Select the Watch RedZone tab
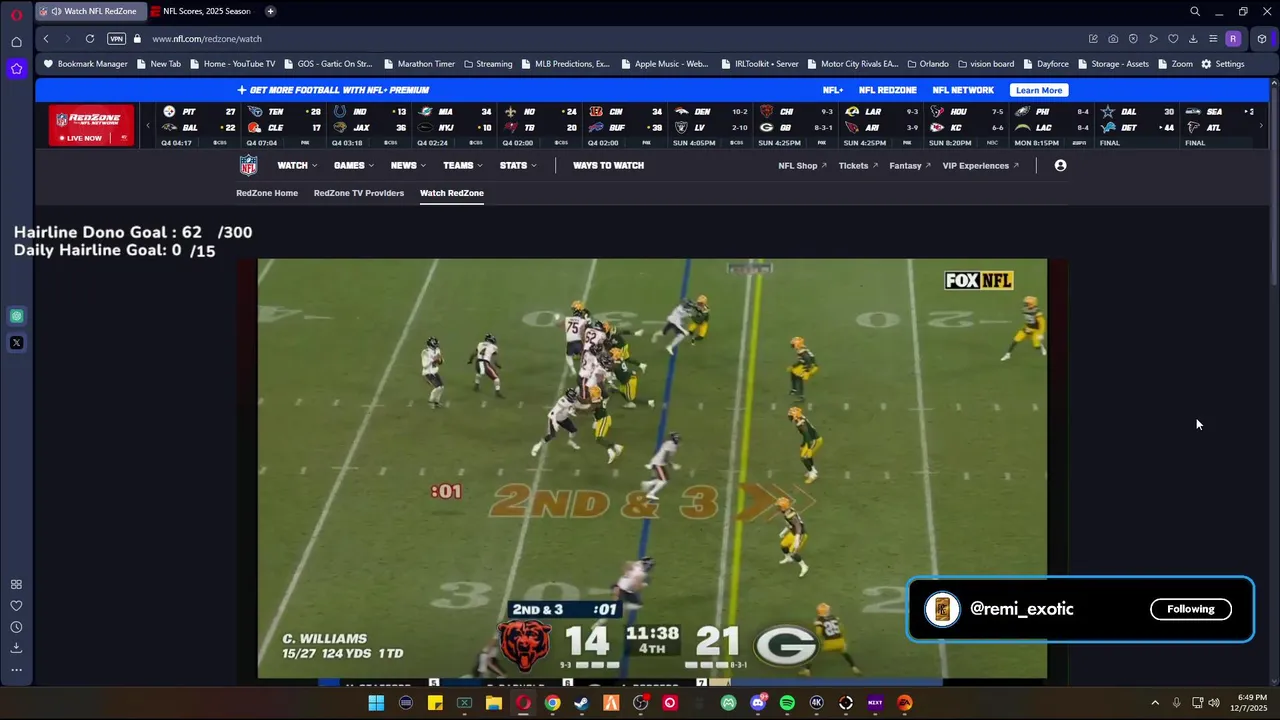The height and width of the screenshot is (720, 1280). click(x=452, y=193)
